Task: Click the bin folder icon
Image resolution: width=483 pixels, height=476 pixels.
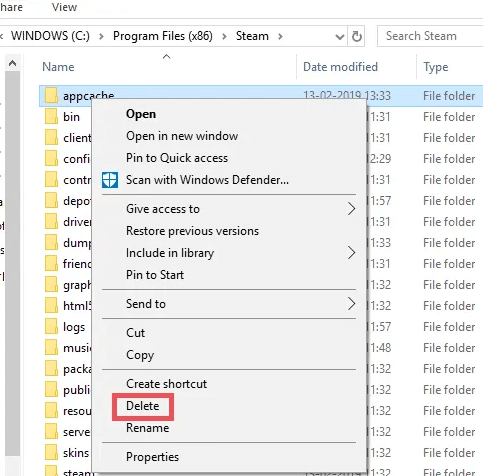Action: (x=51, y=117)
